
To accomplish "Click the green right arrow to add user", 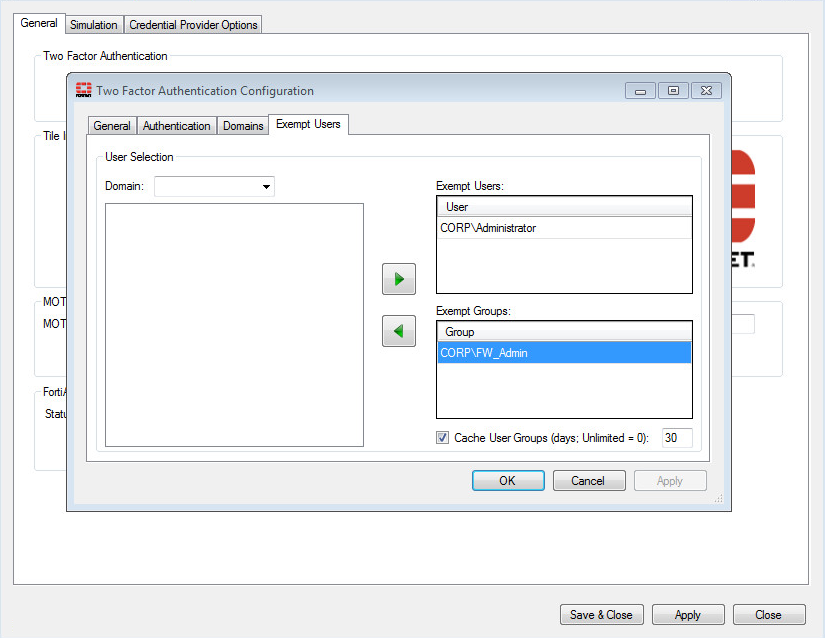I will point(398,279).
